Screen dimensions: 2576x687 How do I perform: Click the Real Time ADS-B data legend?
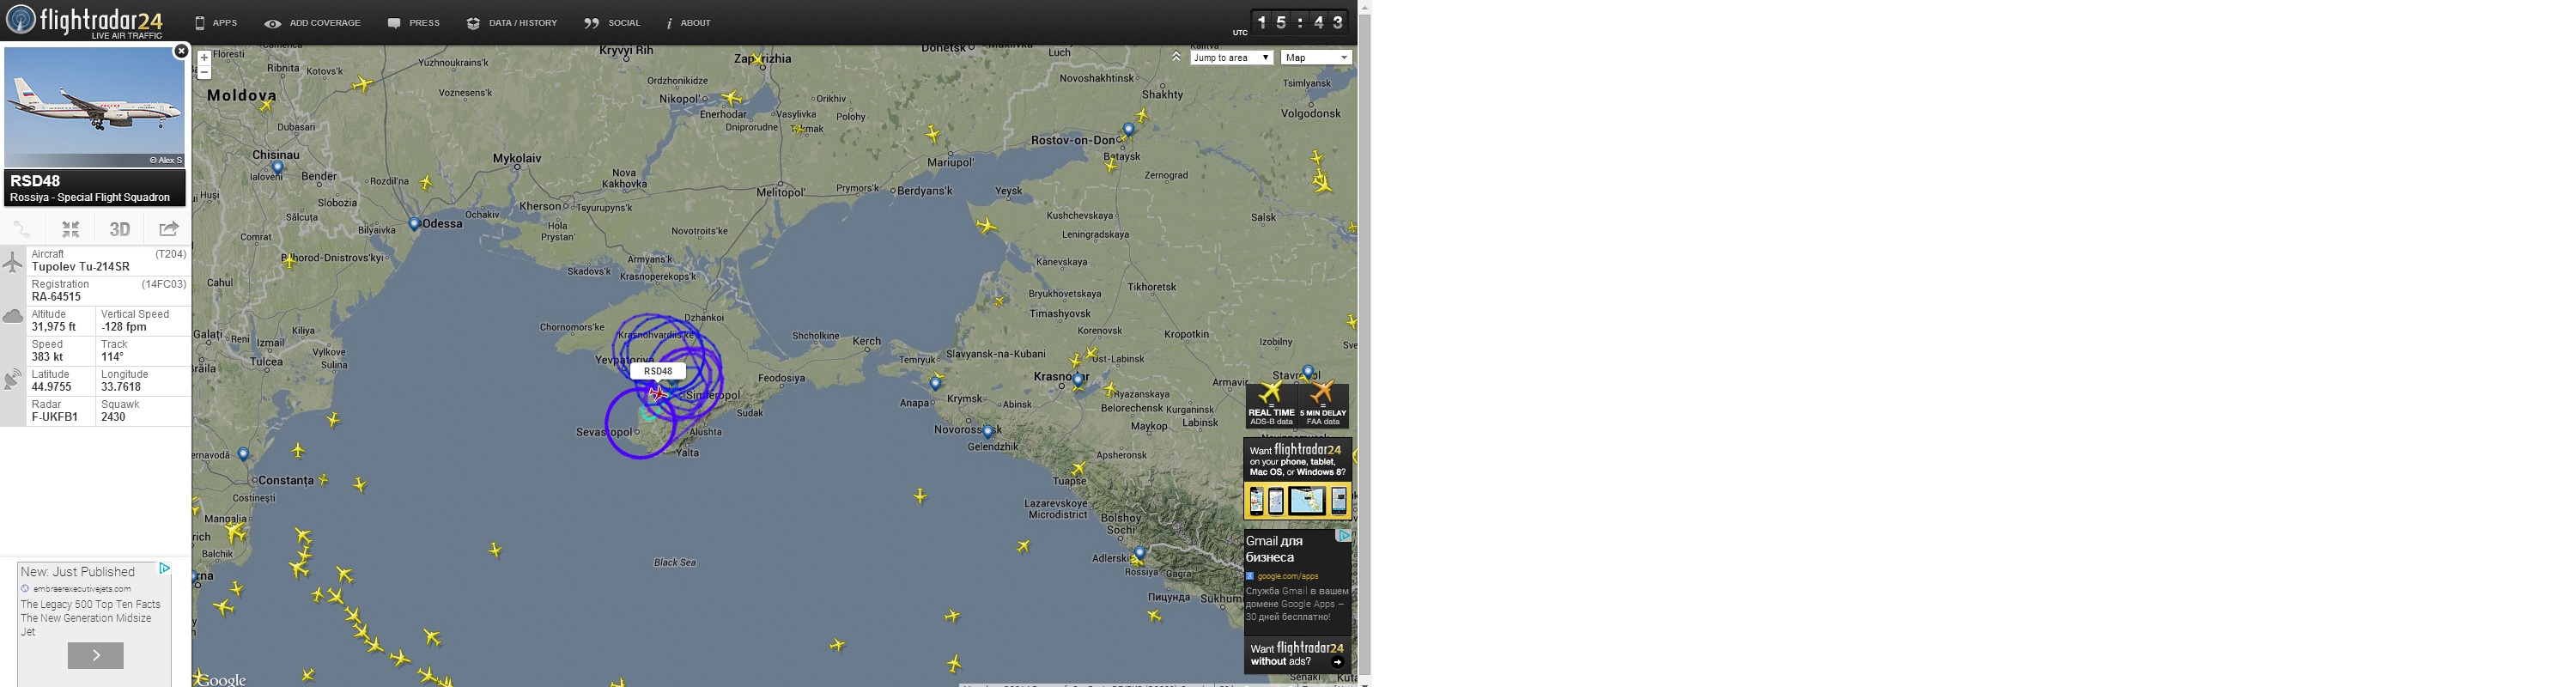tap(1271, 405)
